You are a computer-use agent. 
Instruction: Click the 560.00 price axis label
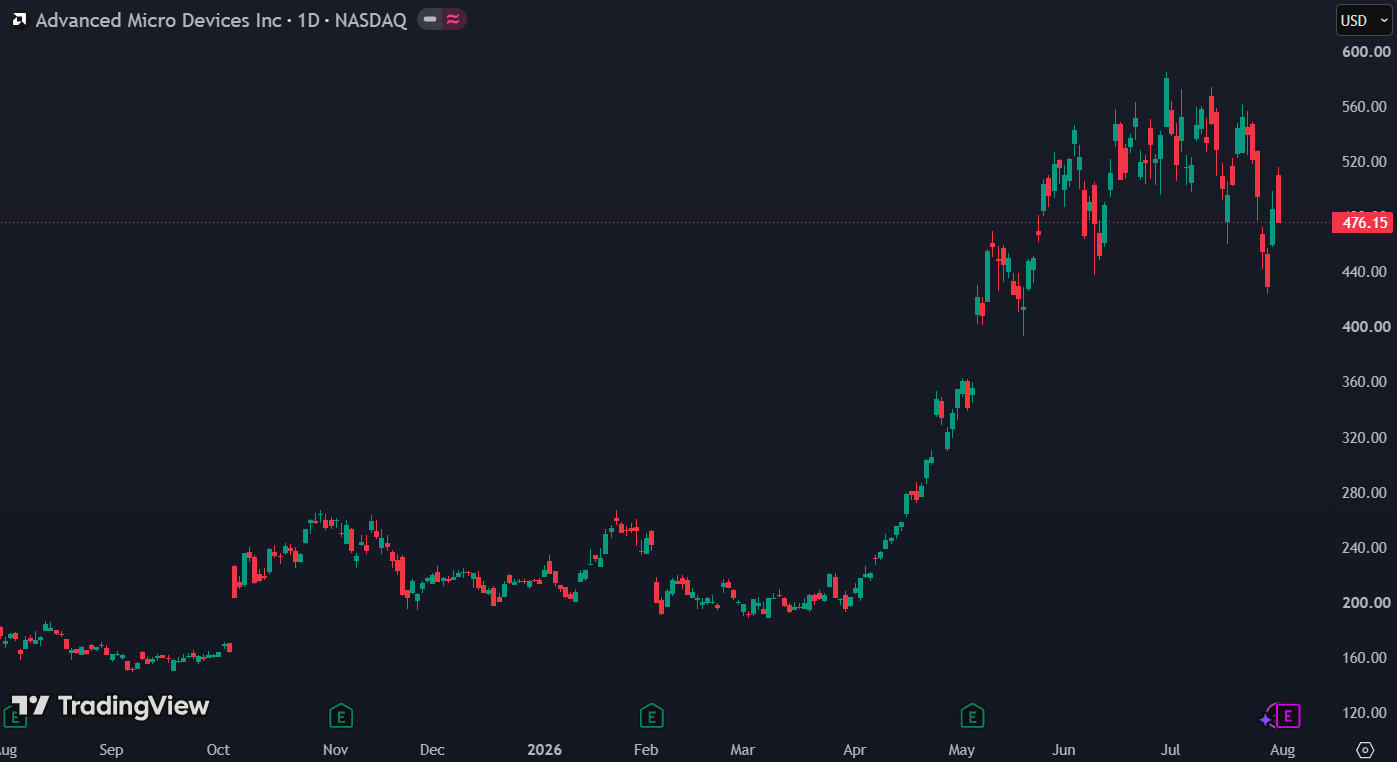click(x=1366, y=106)
